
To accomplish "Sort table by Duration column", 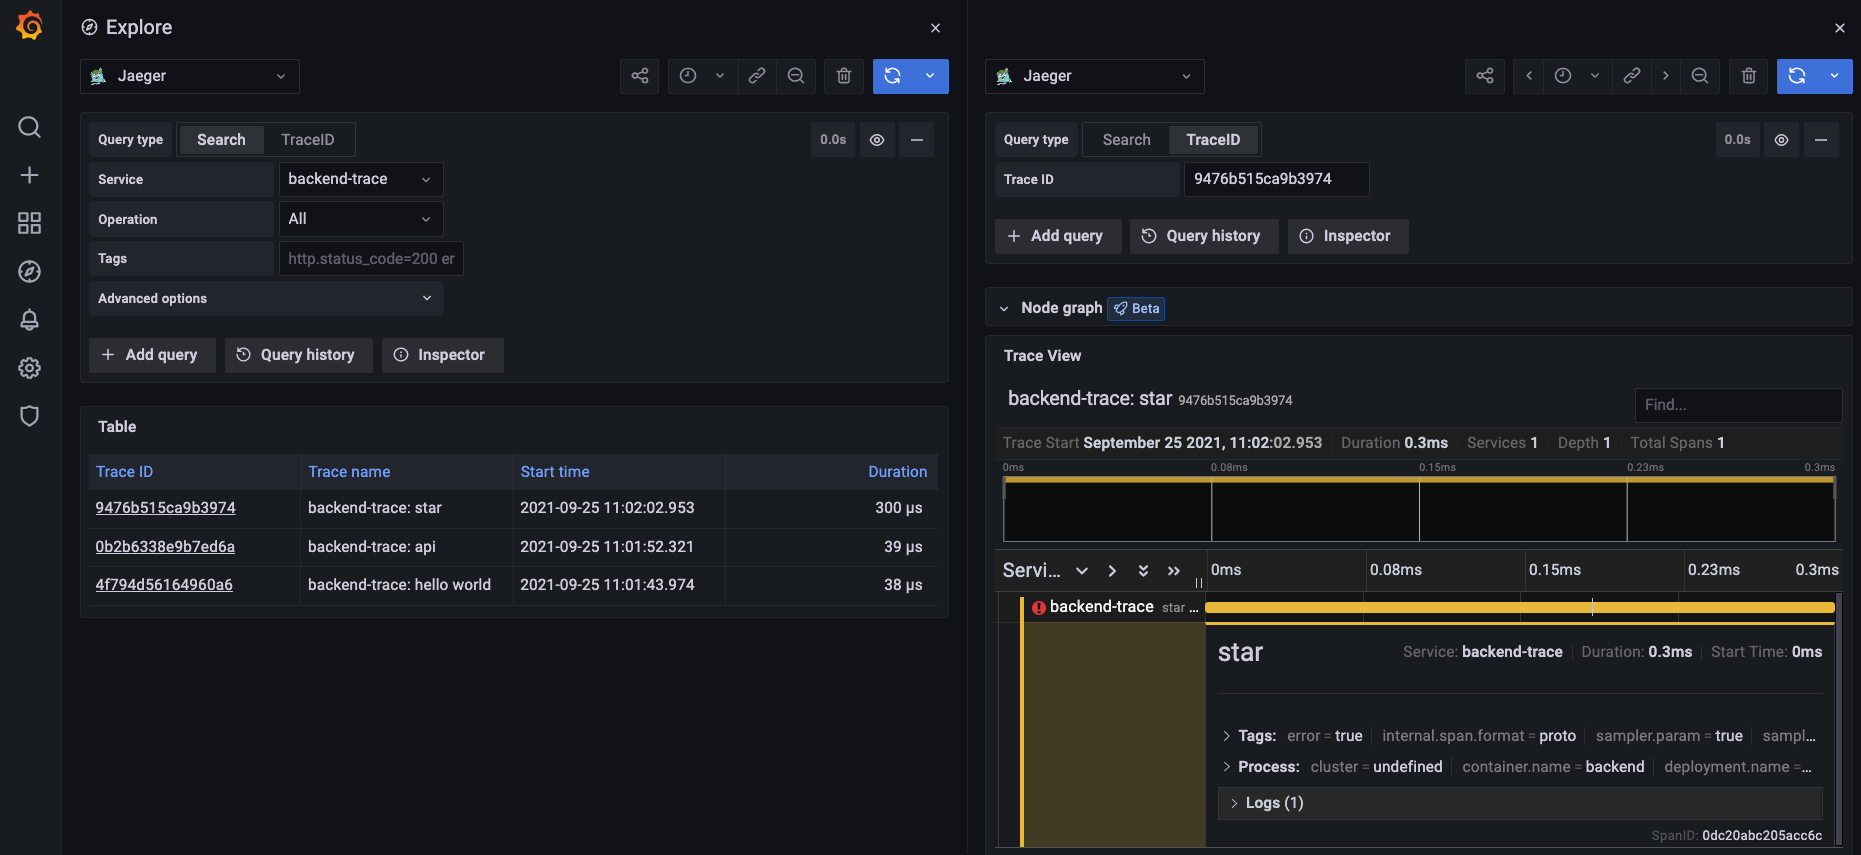I will pos(897,472).
